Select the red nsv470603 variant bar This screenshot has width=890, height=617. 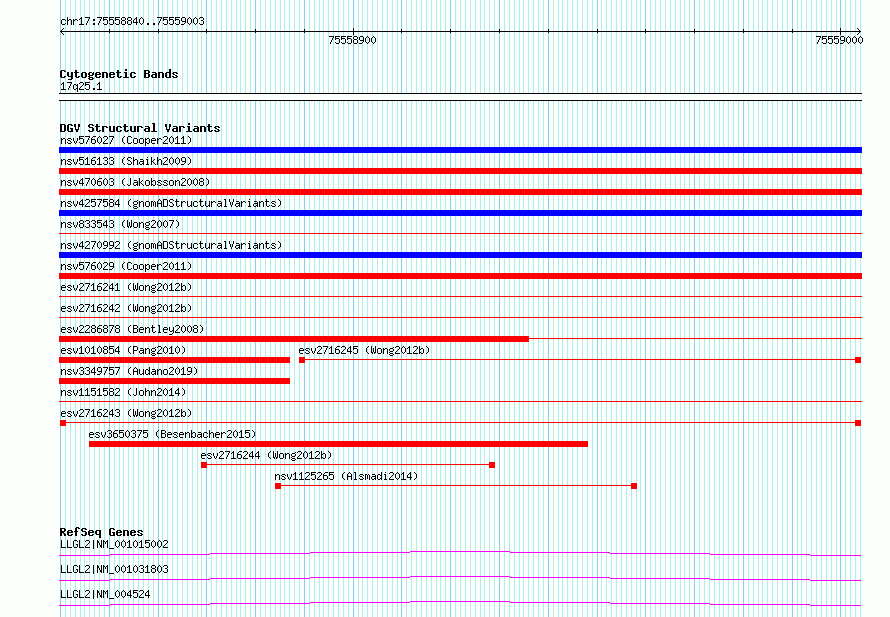[x=460, y=192]
